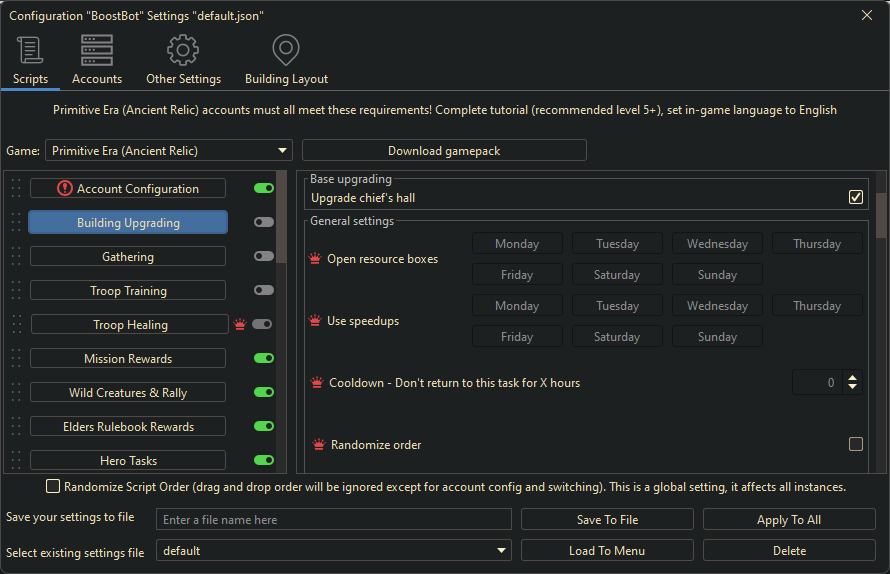Click the drag handle beside Gathering script
The height and width of the screenshot is (574, 890).
(15, 256)
